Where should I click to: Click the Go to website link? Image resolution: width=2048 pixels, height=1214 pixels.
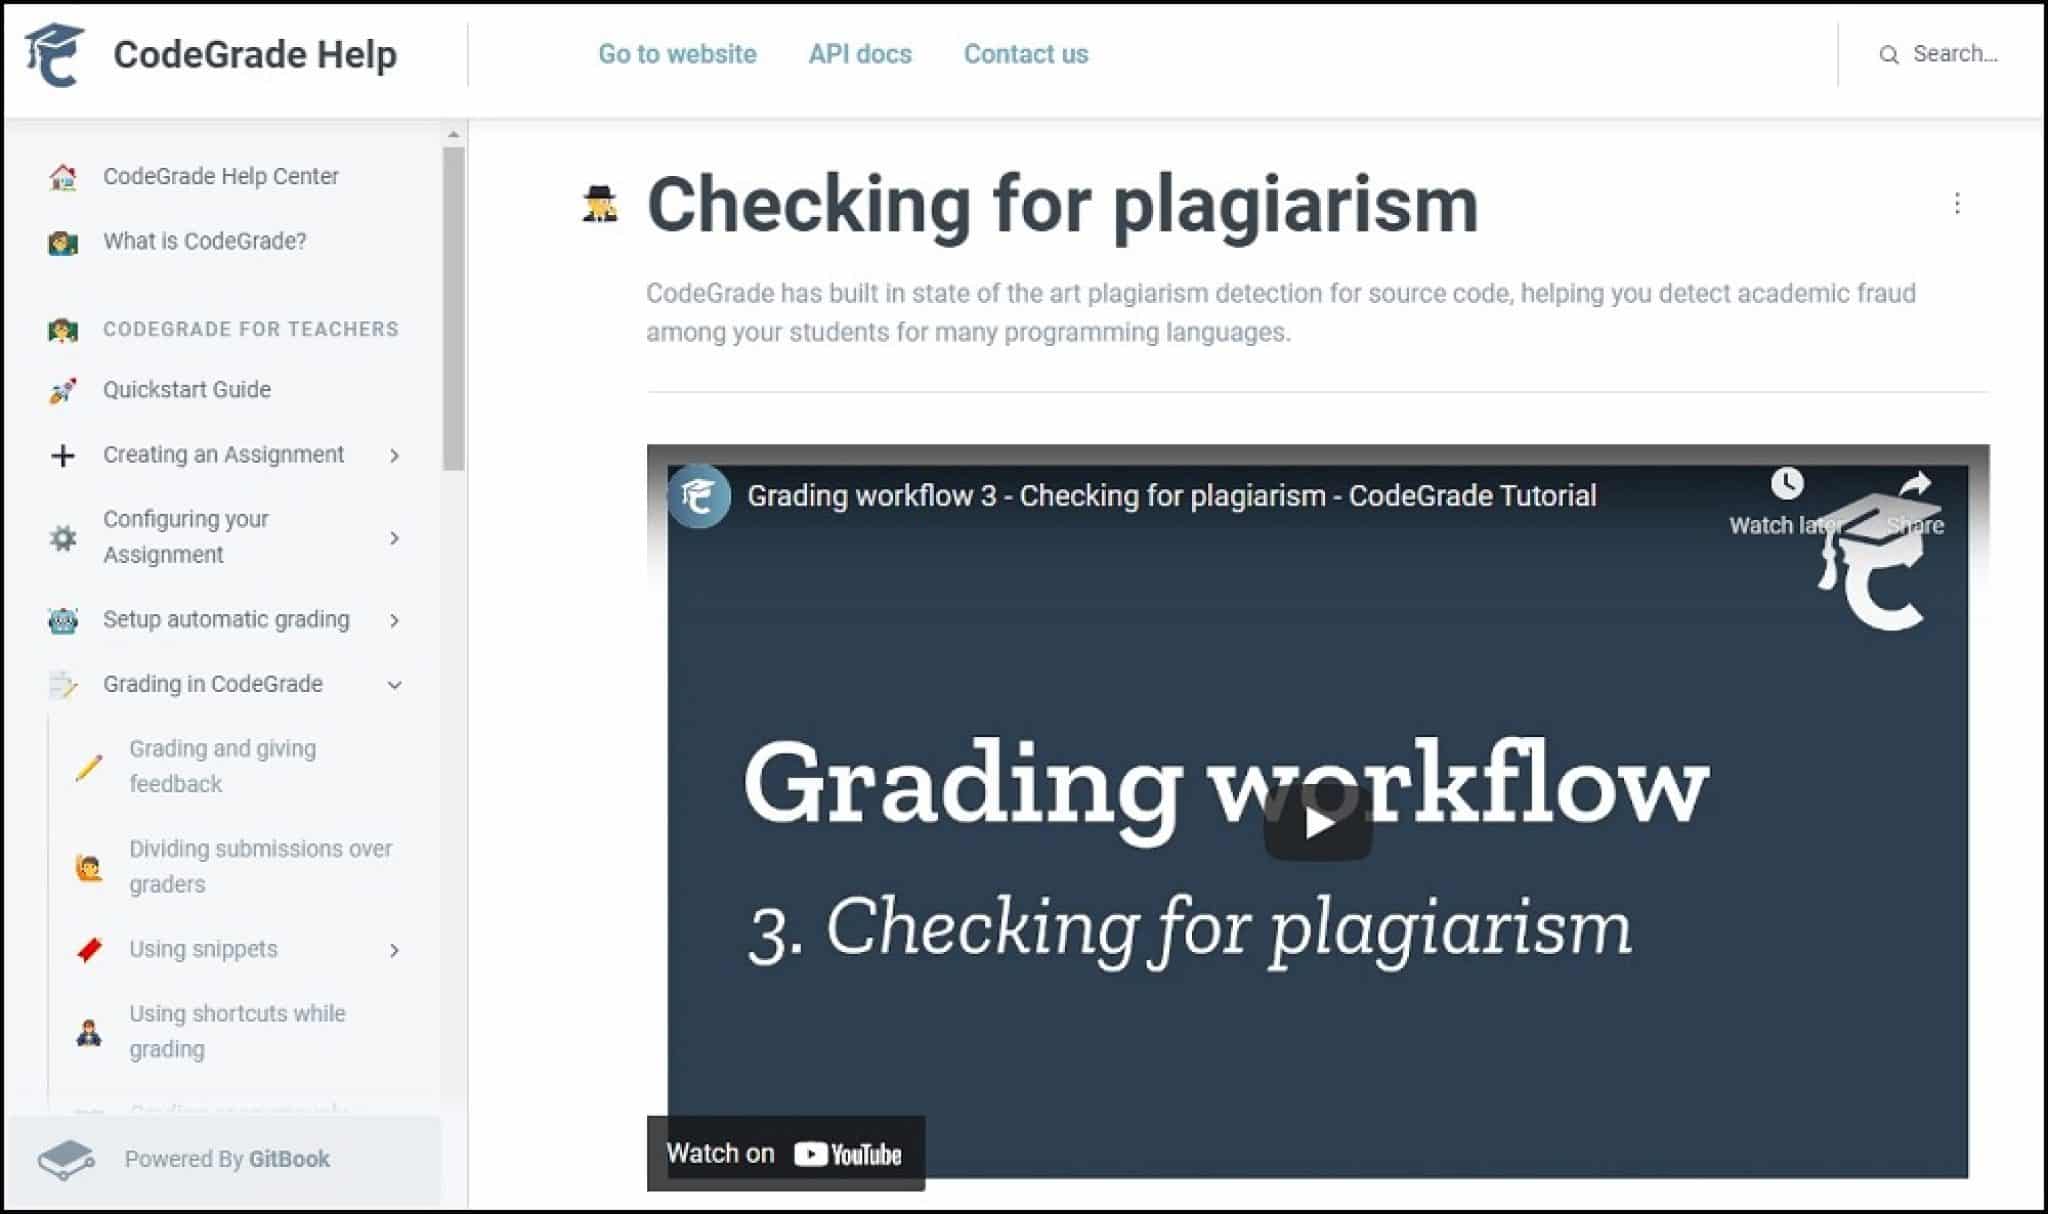[676, 54]
